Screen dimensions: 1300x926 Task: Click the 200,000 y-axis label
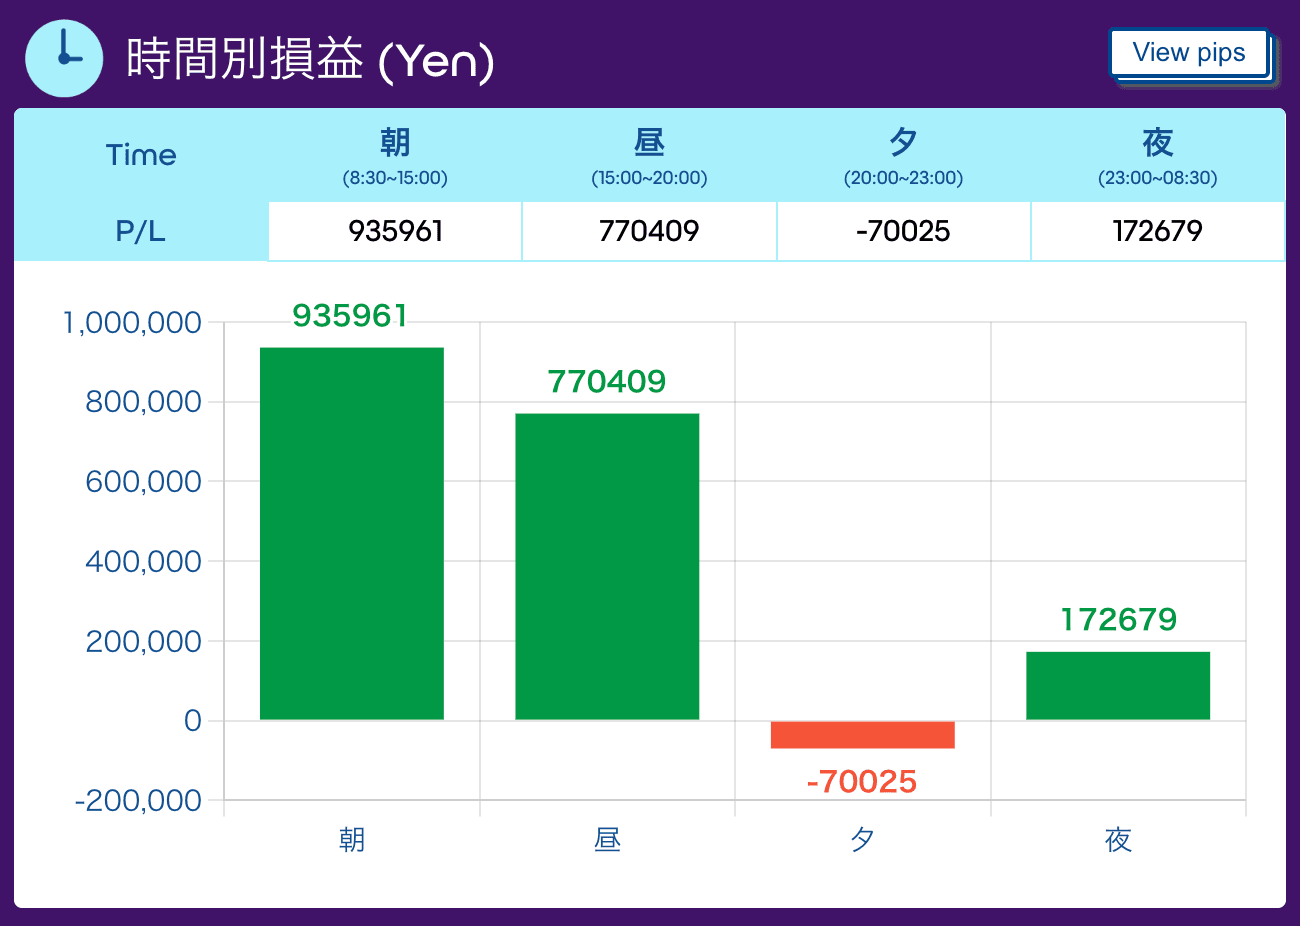(144, 641)
